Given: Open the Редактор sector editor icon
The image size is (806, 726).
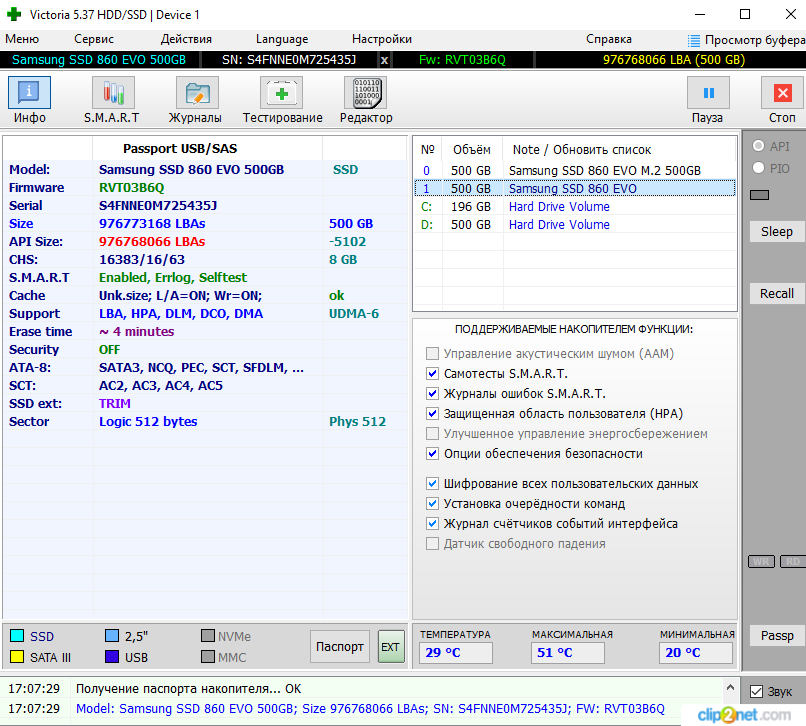Looking at the screenshot, I should [365, 93].
